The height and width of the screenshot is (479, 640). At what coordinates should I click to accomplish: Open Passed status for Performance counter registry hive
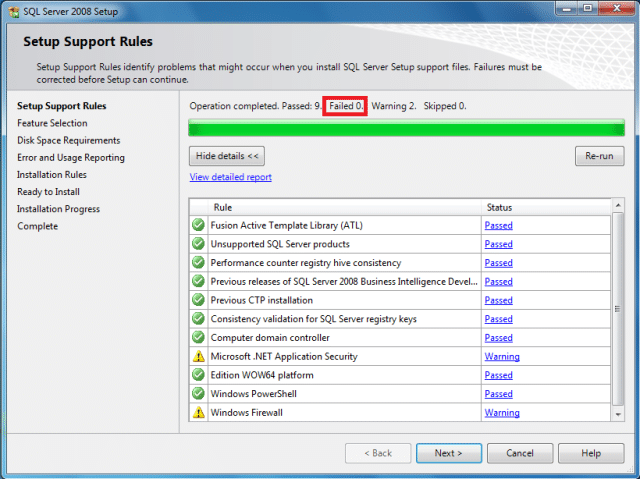click(498, 263)
